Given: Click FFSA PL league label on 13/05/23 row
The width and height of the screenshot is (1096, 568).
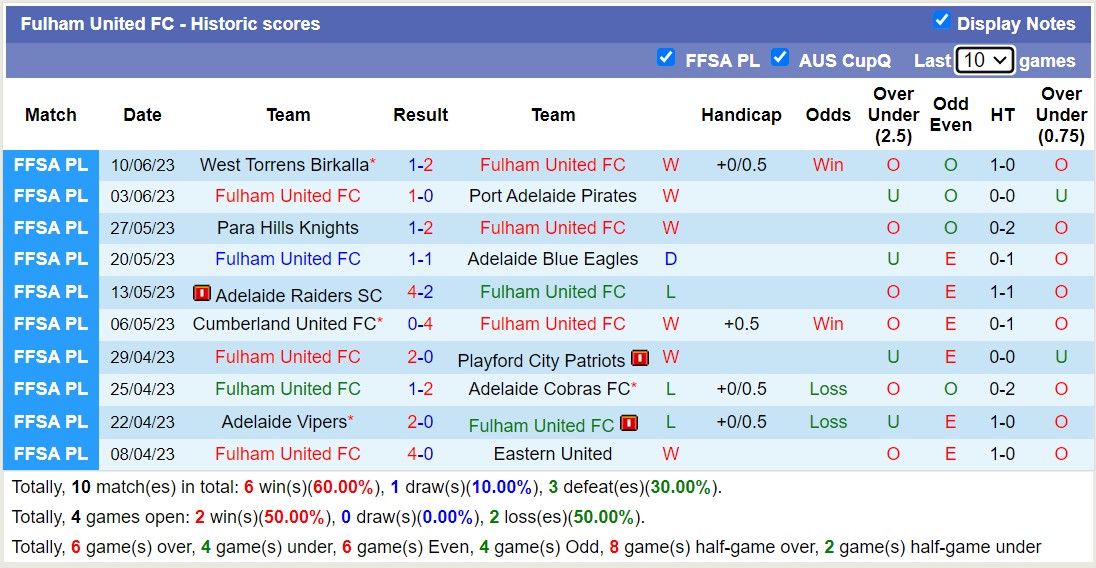Looking at the screenshot, I should 51,291.
